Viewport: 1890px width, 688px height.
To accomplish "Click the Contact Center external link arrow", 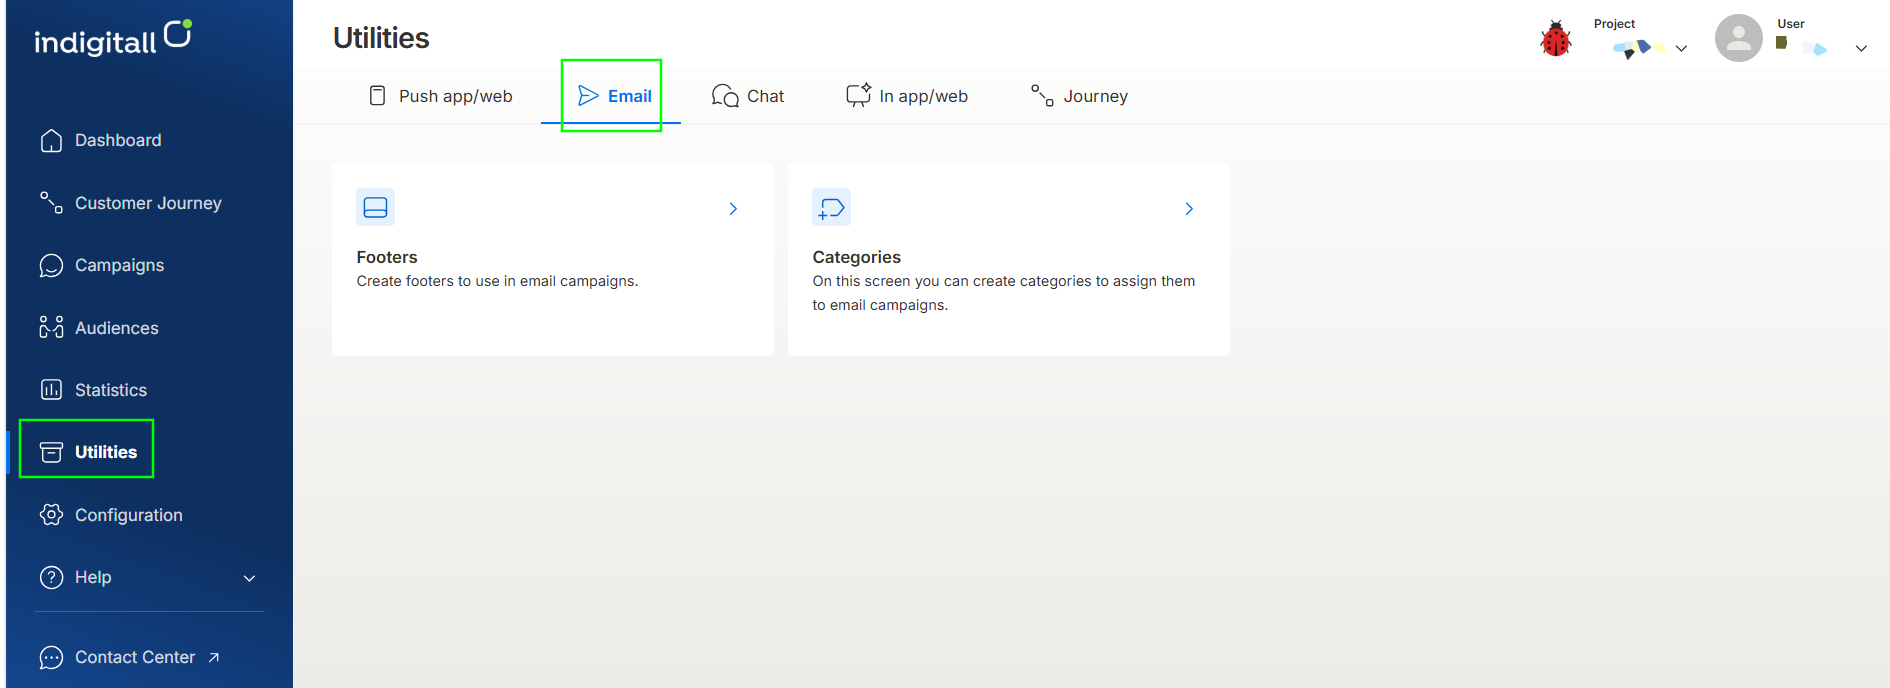I will pyautogui.click(x=214, y=657).
